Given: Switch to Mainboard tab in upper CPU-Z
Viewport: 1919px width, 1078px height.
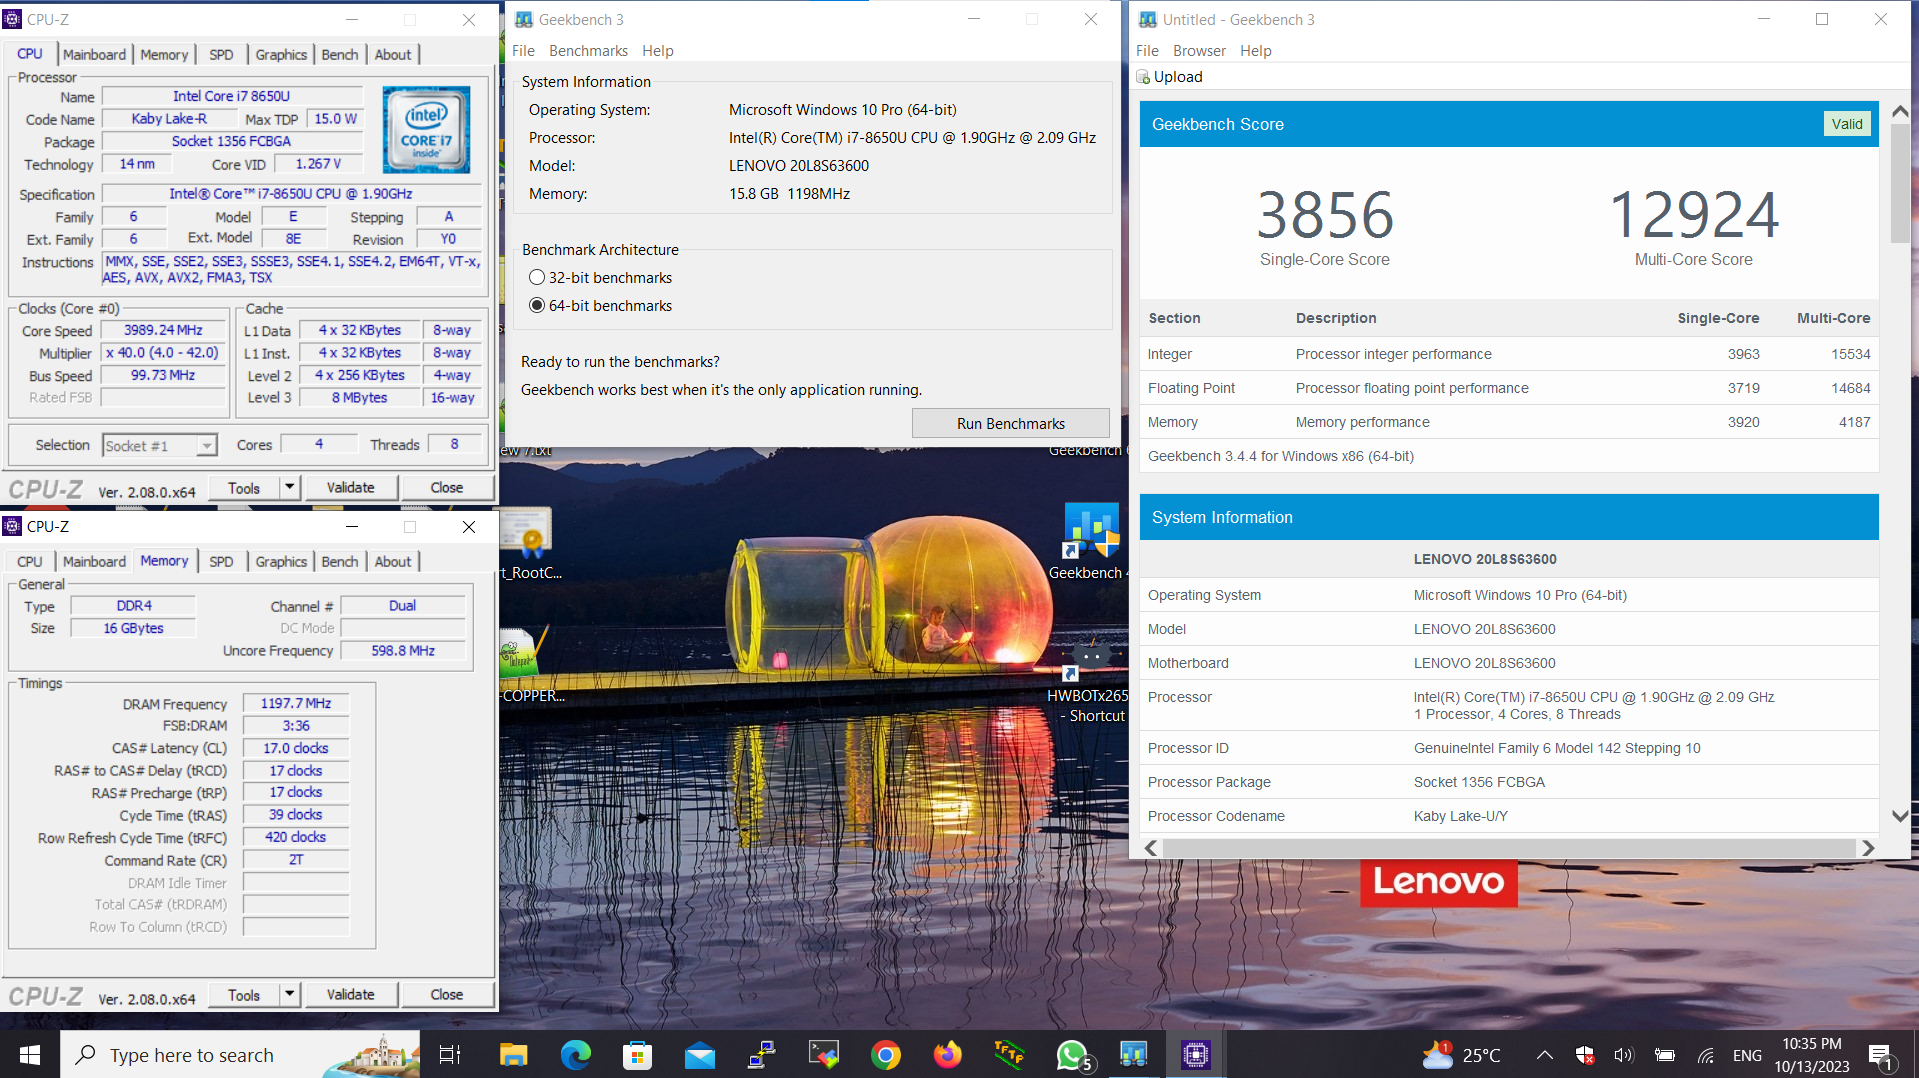Looking at the screenshot, I should (x=94, y=55).
